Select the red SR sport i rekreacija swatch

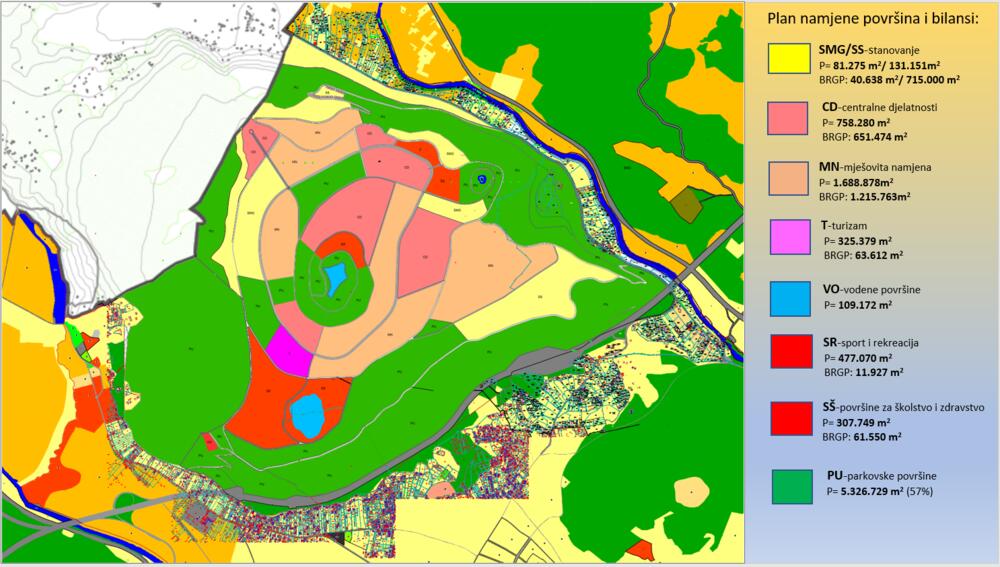[x=789, y=354]
